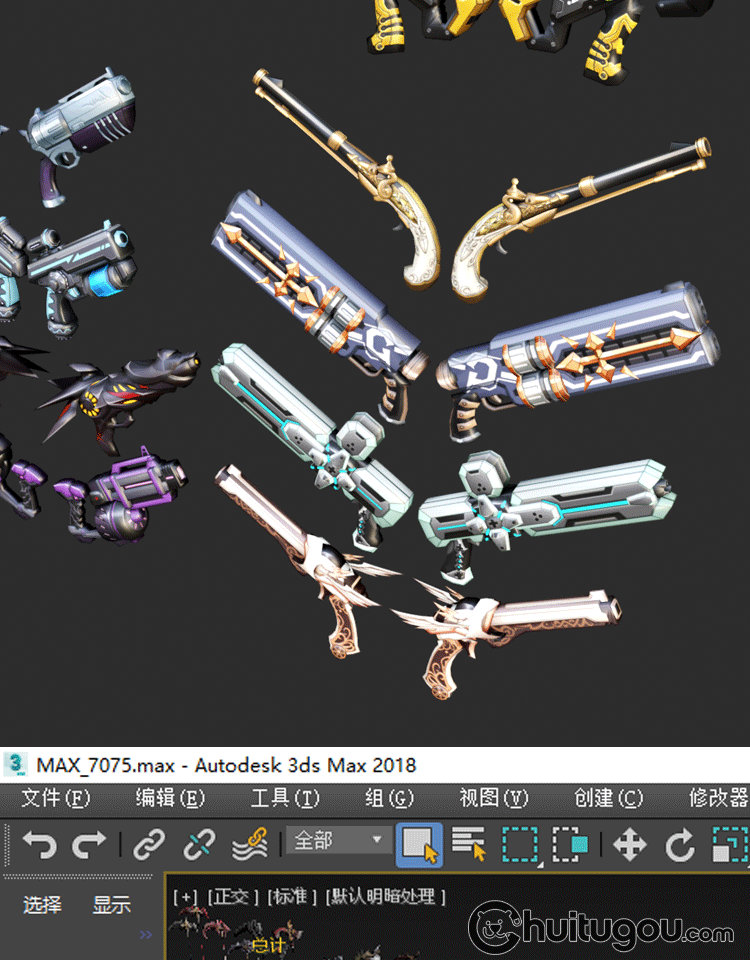Viewport: 750px width, 960px height.
Task: Select the Link tool (chain icon)
Action: click(x=149, y=845)
